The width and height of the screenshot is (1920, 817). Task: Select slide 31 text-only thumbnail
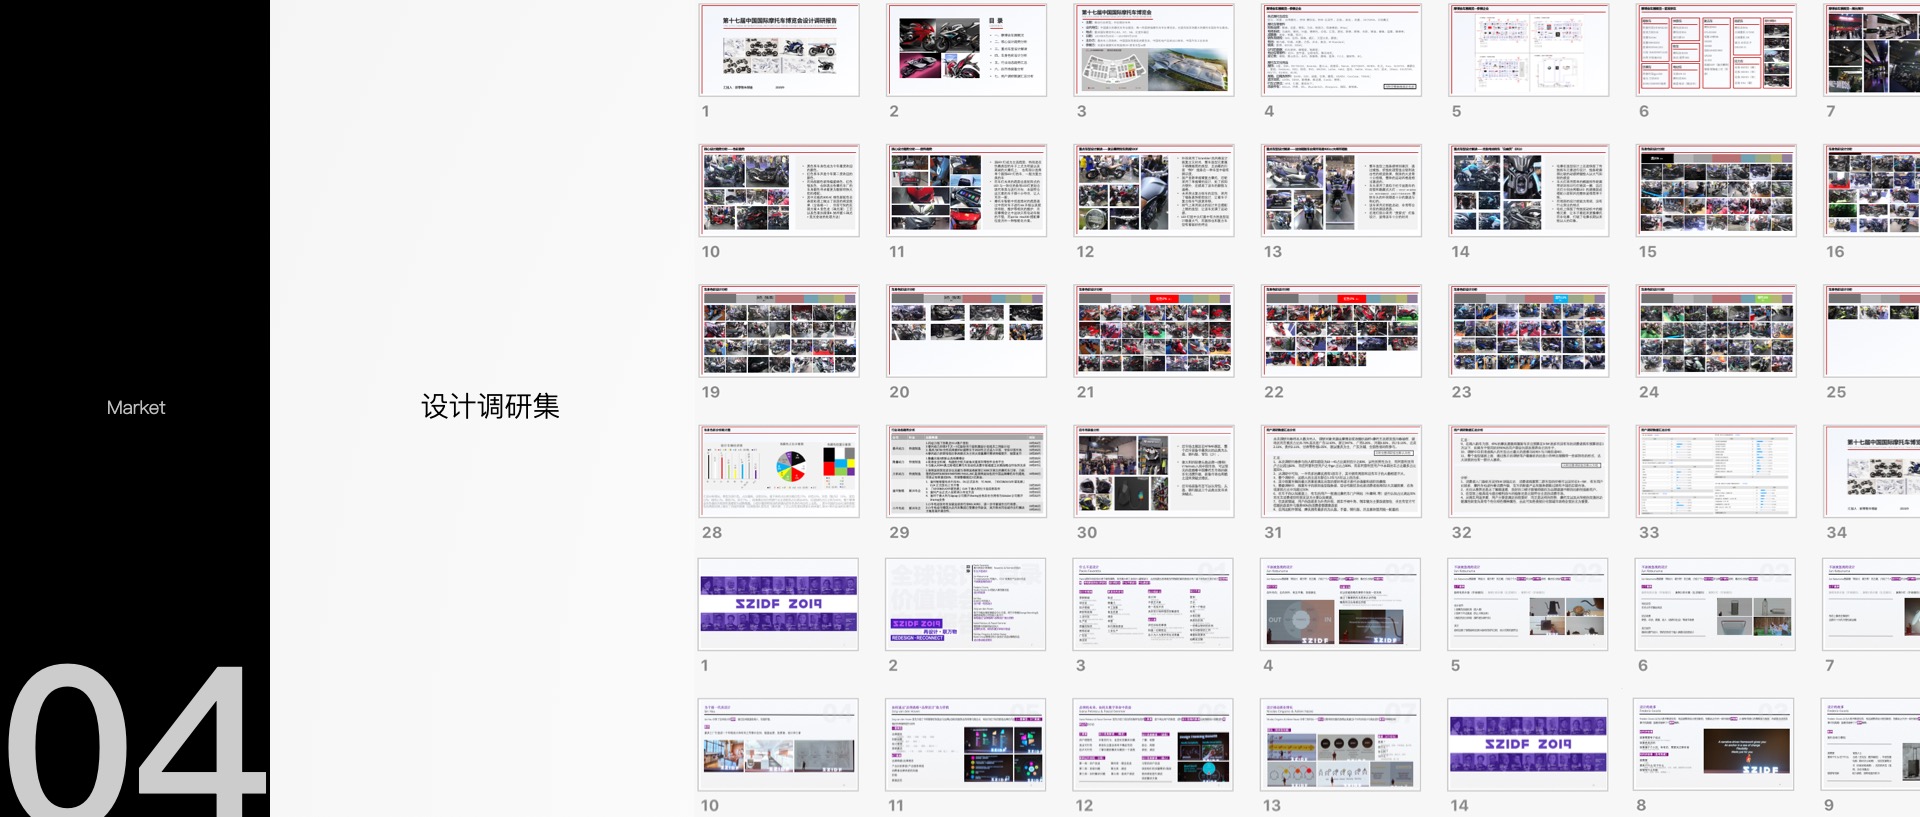click(x=1341, y=472)
